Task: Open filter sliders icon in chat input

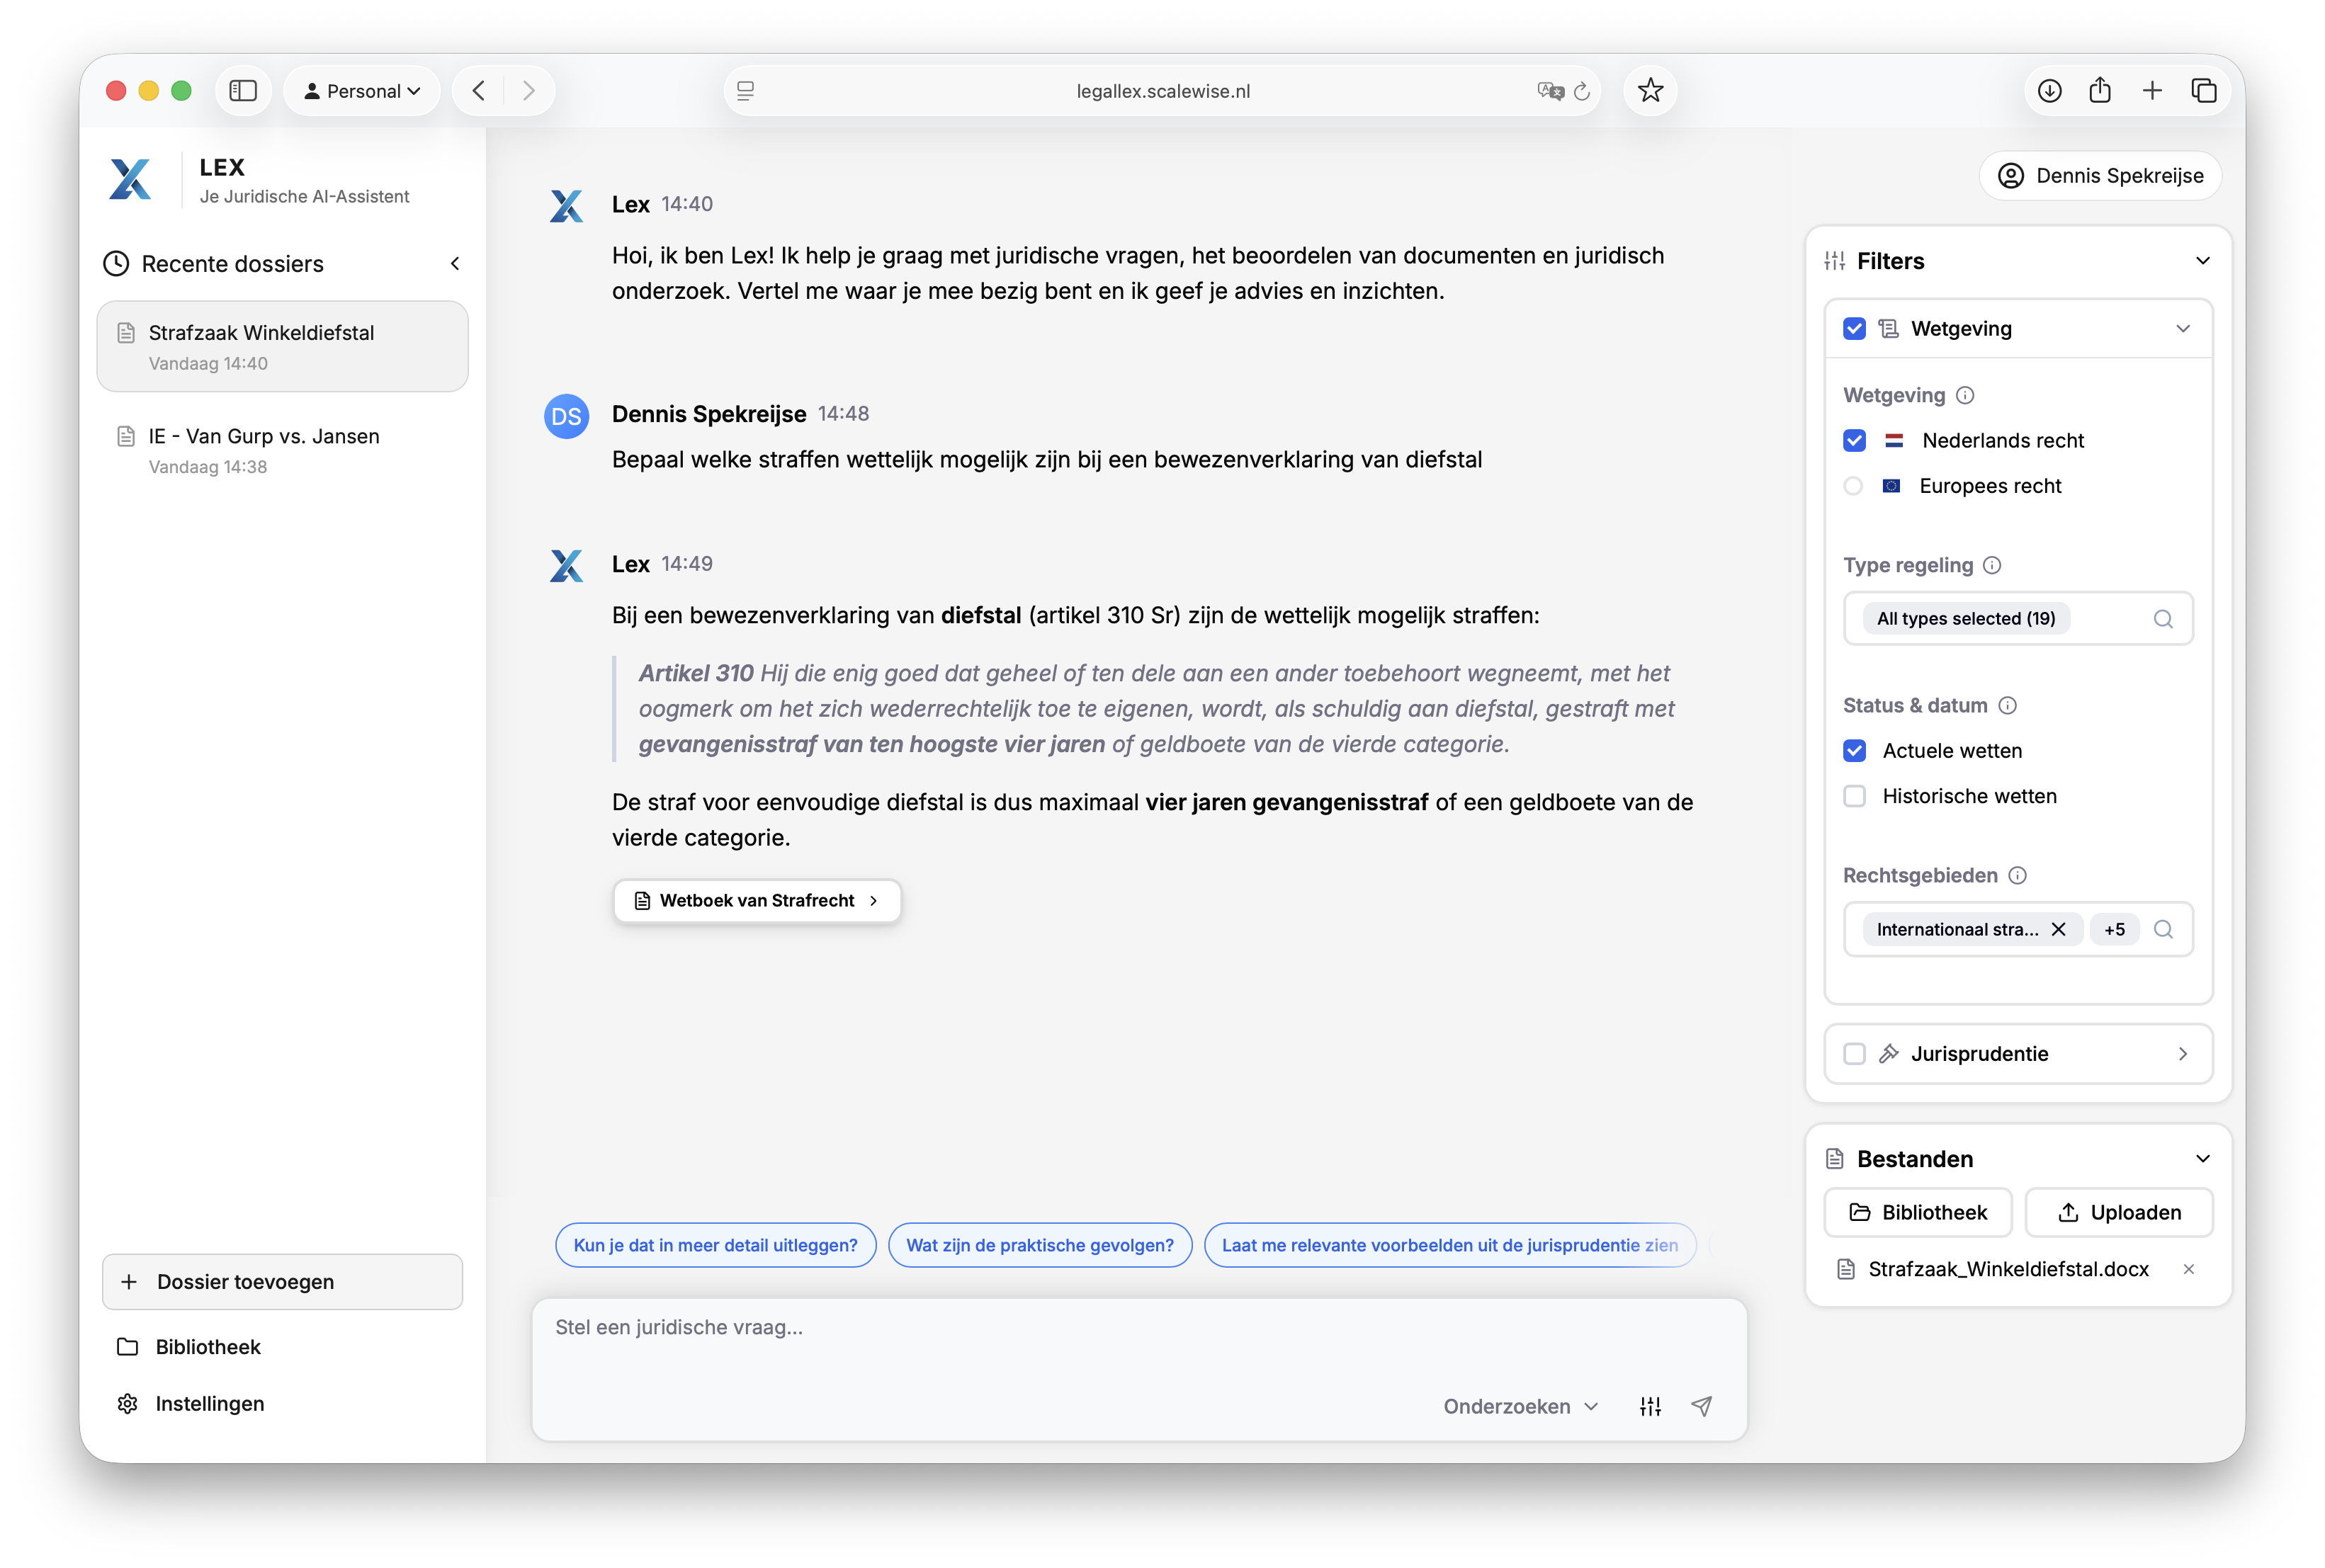Action: (1650, 1406)
